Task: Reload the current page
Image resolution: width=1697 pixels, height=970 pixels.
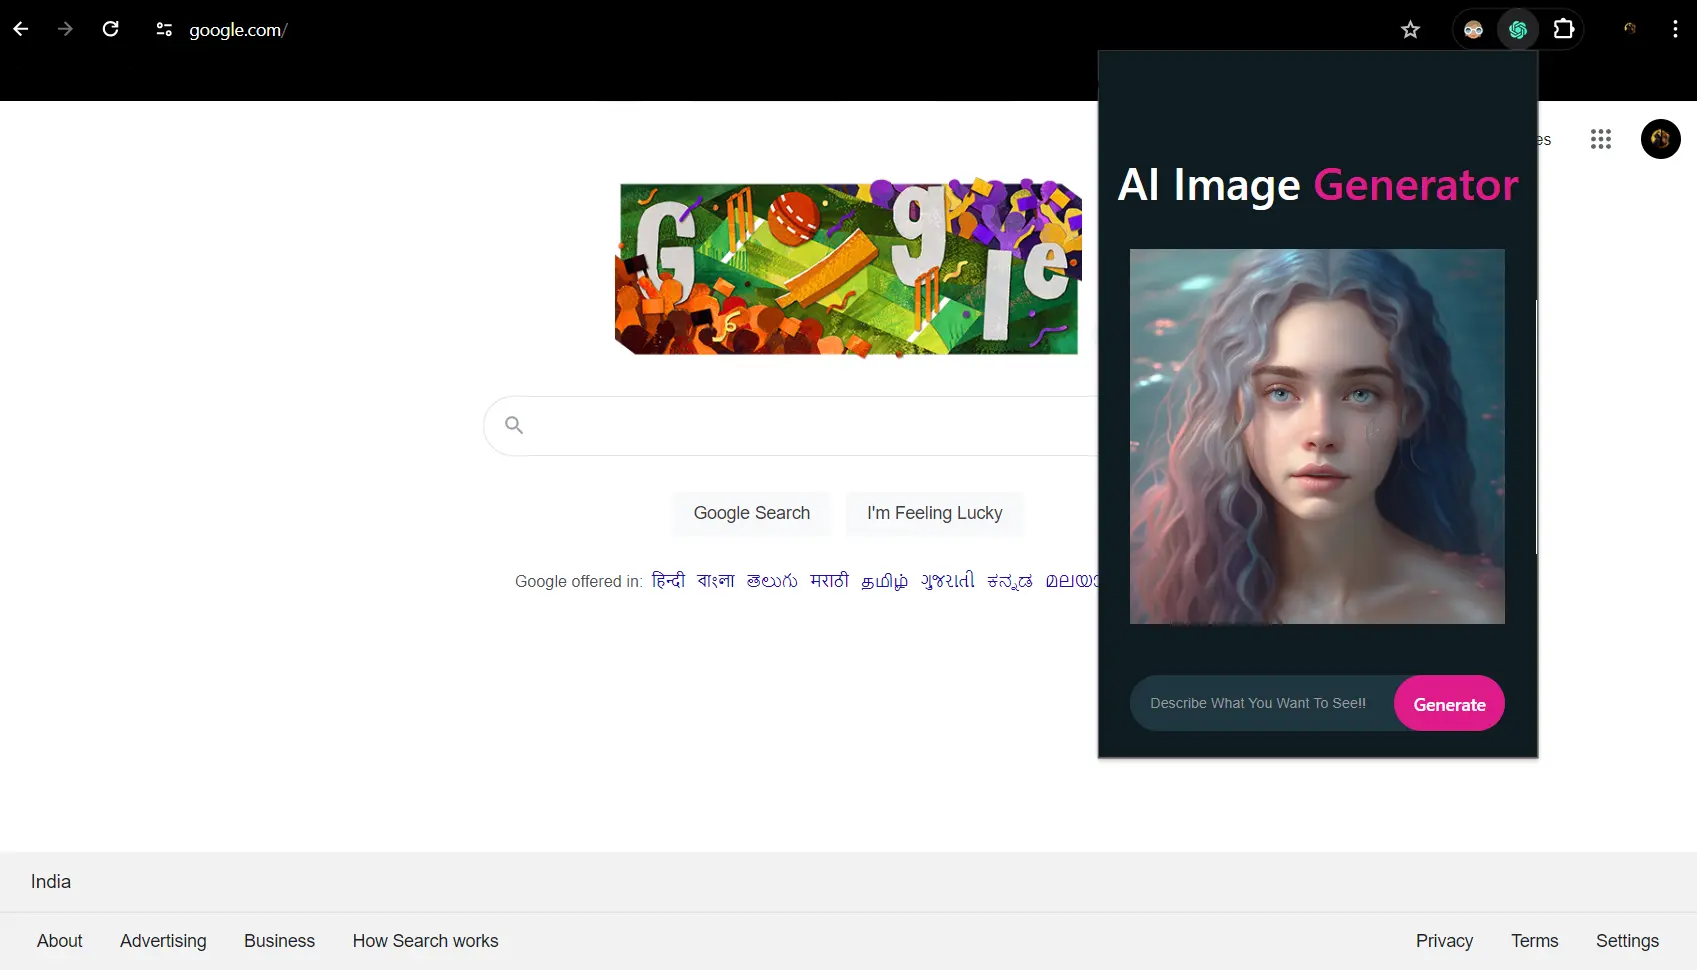Action: click(x=111, y=29)
